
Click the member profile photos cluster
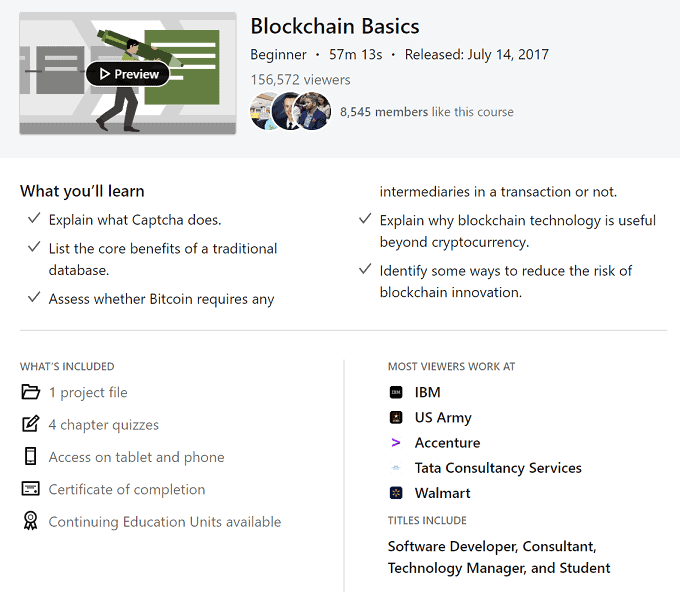coord(290,112)
